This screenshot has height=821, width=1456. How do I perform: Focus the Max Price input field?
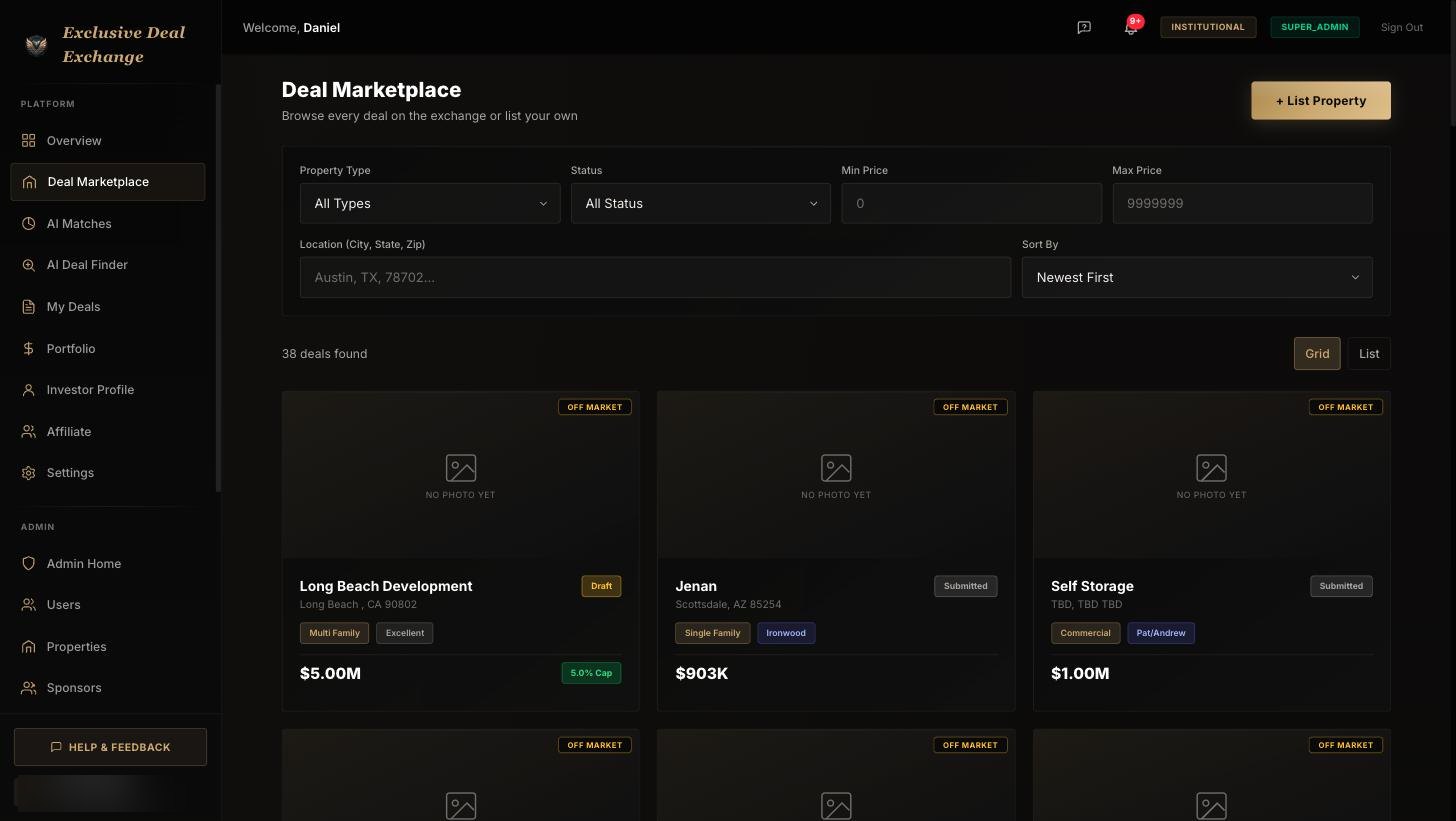coord(1242,203)
